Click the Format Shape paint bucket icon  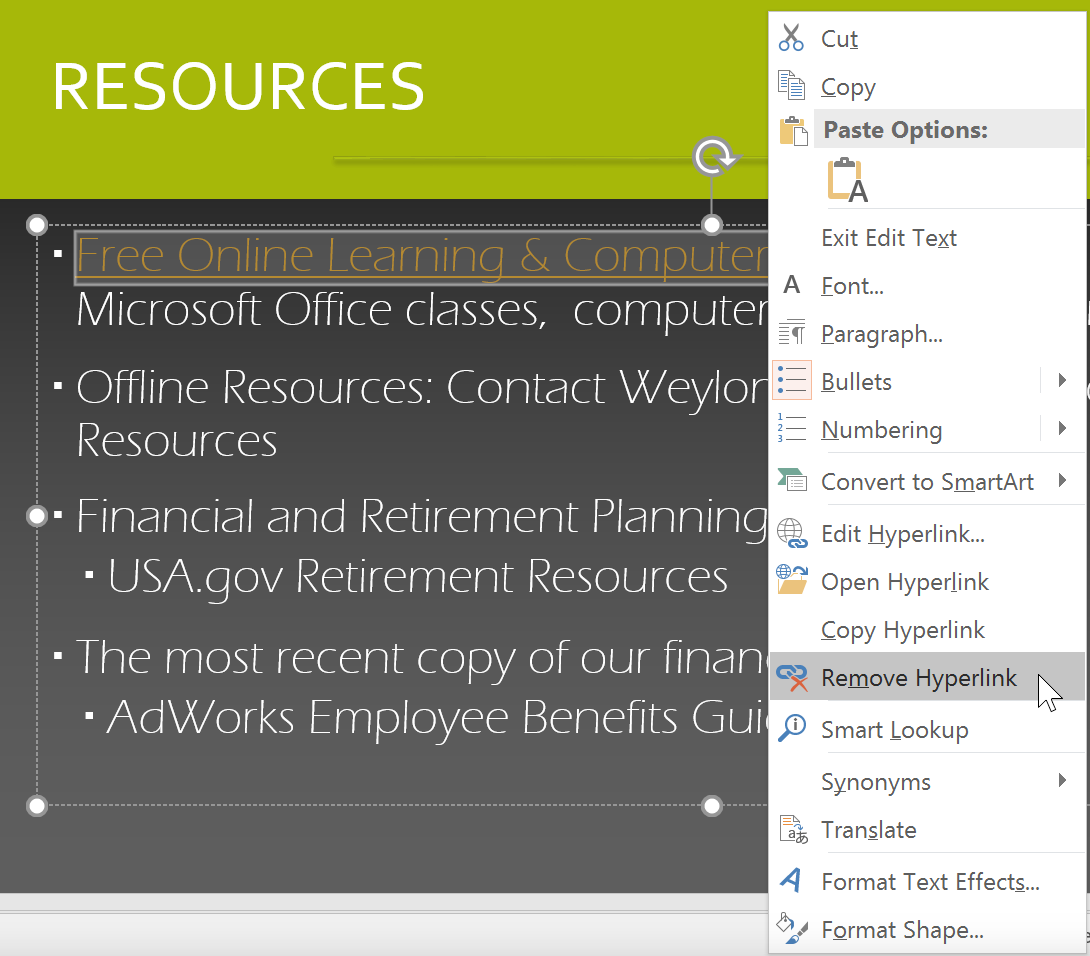791,929
